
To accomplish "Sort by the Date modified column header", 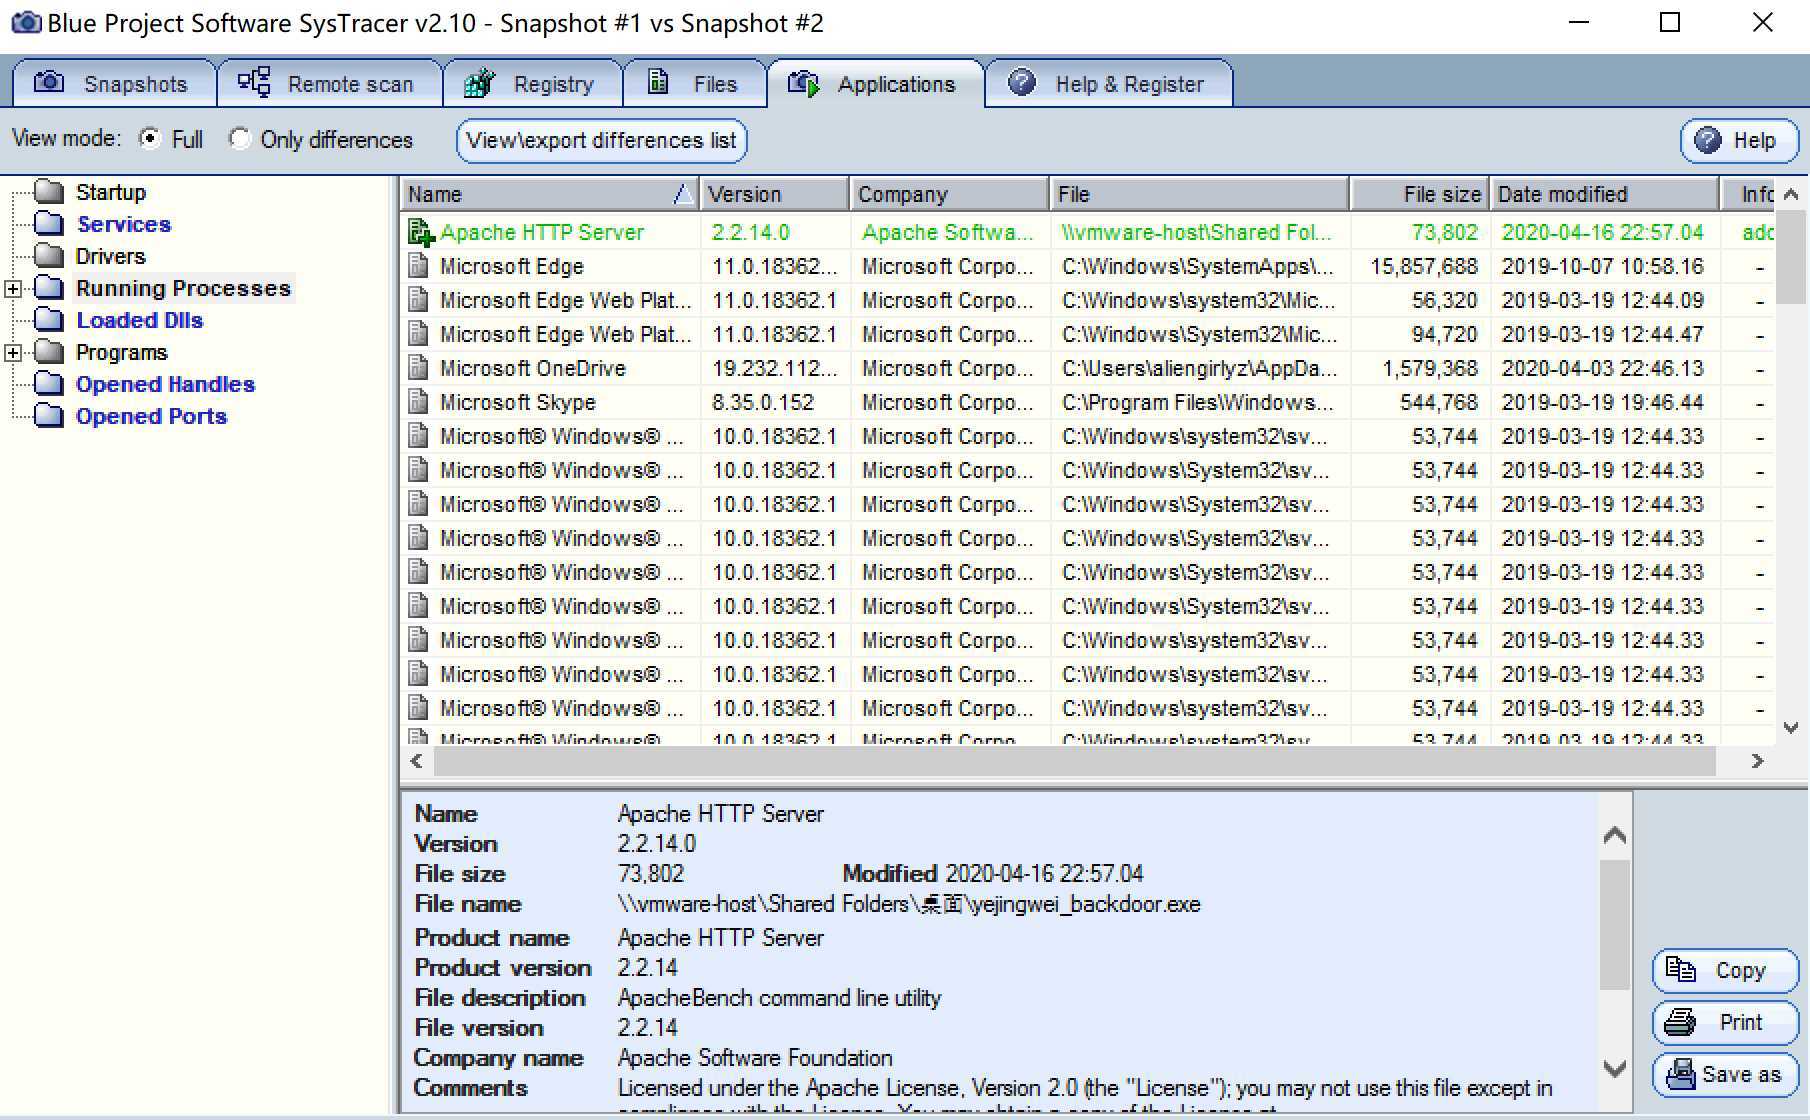I will pyautogui.click(x=1604, y=194).
